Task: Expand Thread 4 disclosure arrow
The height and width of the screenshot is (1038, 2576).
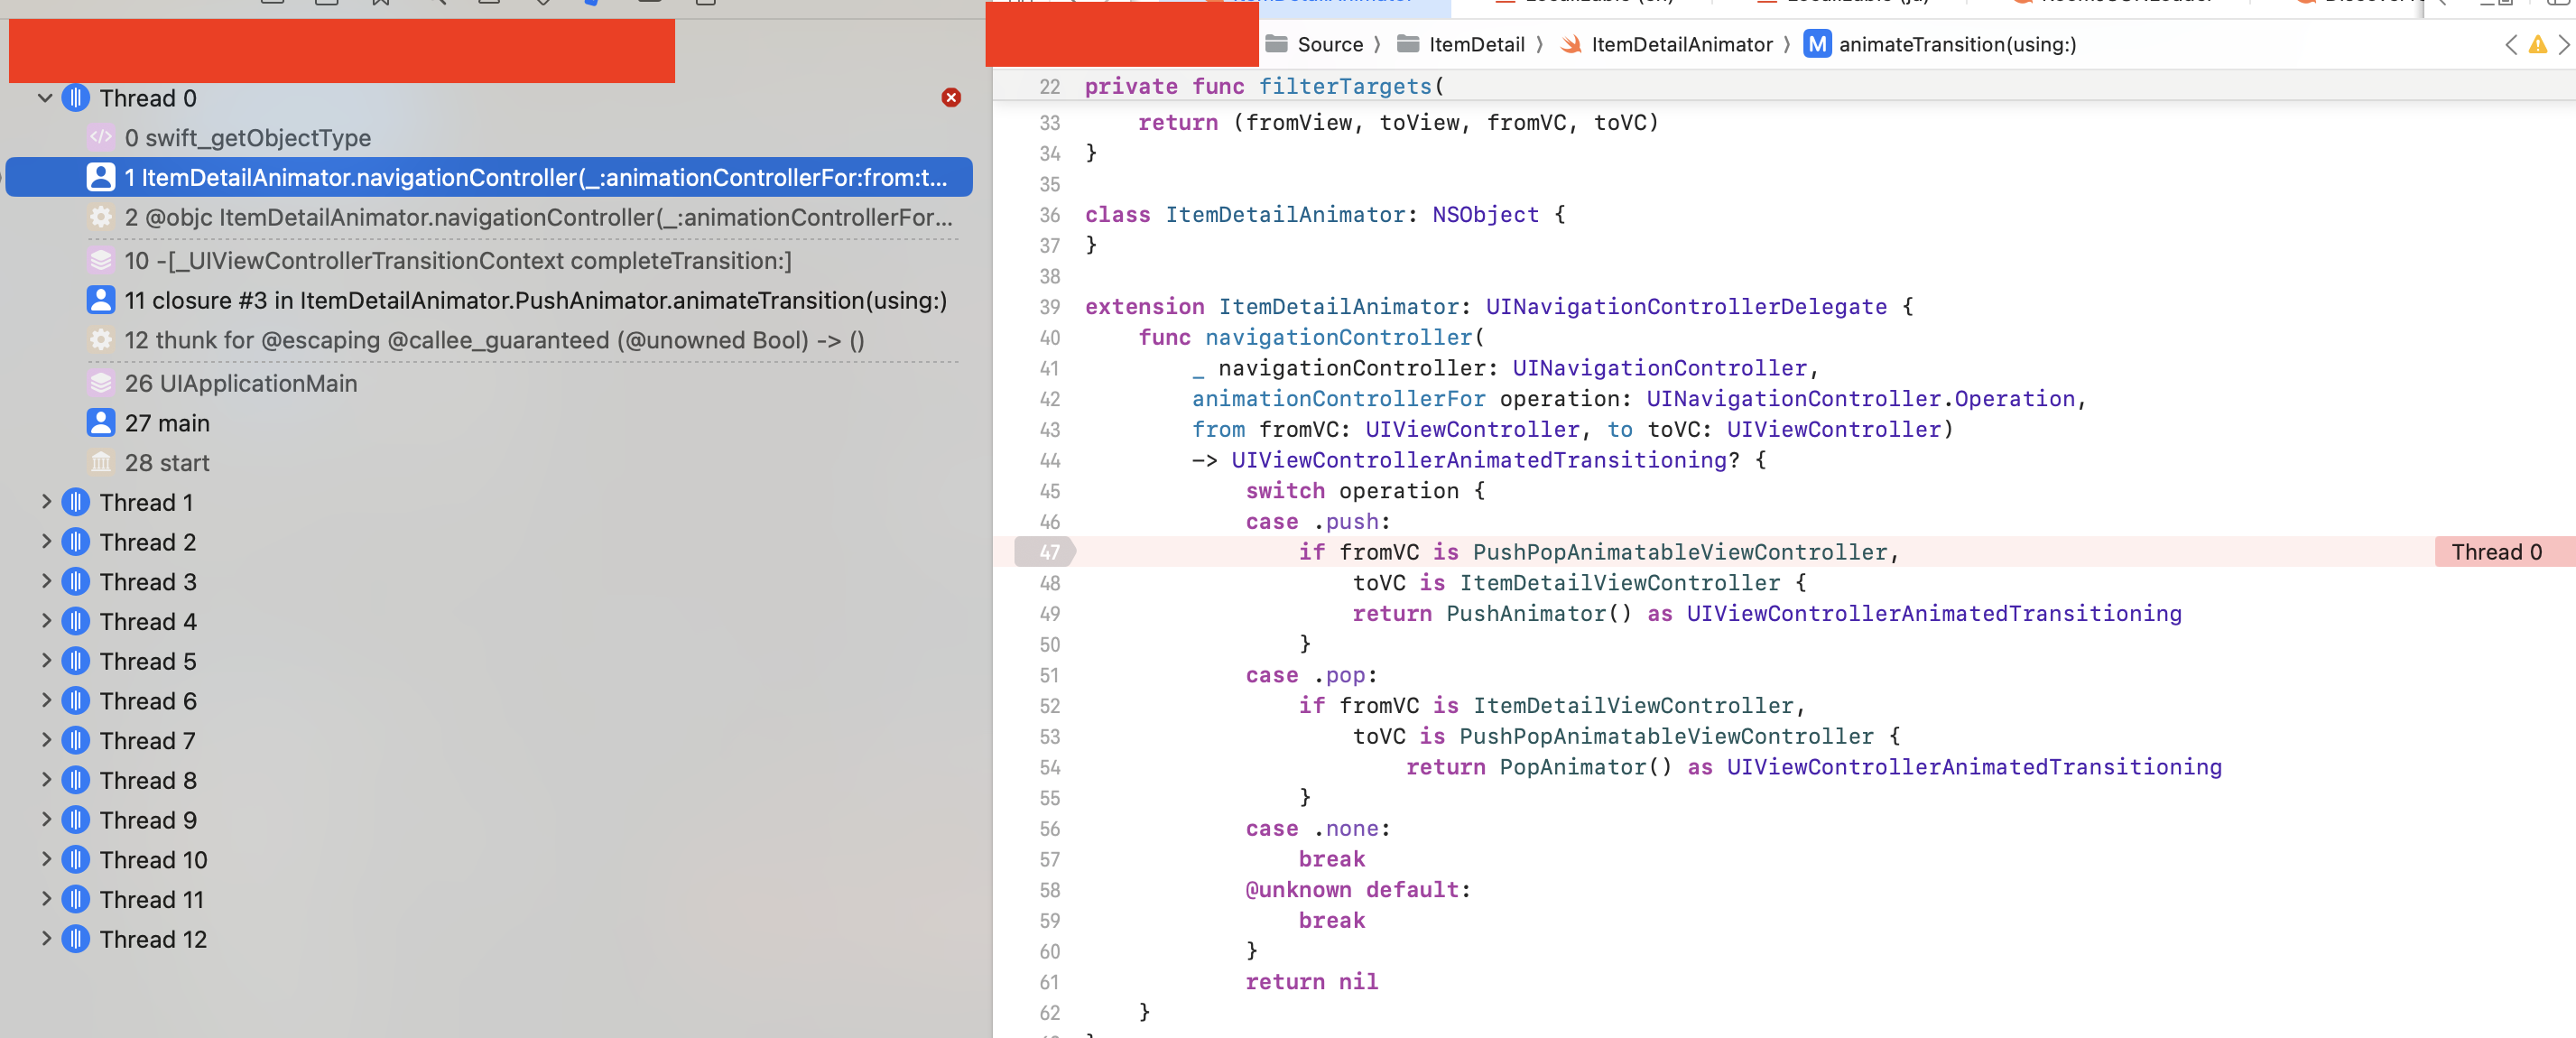Action: 46,621
